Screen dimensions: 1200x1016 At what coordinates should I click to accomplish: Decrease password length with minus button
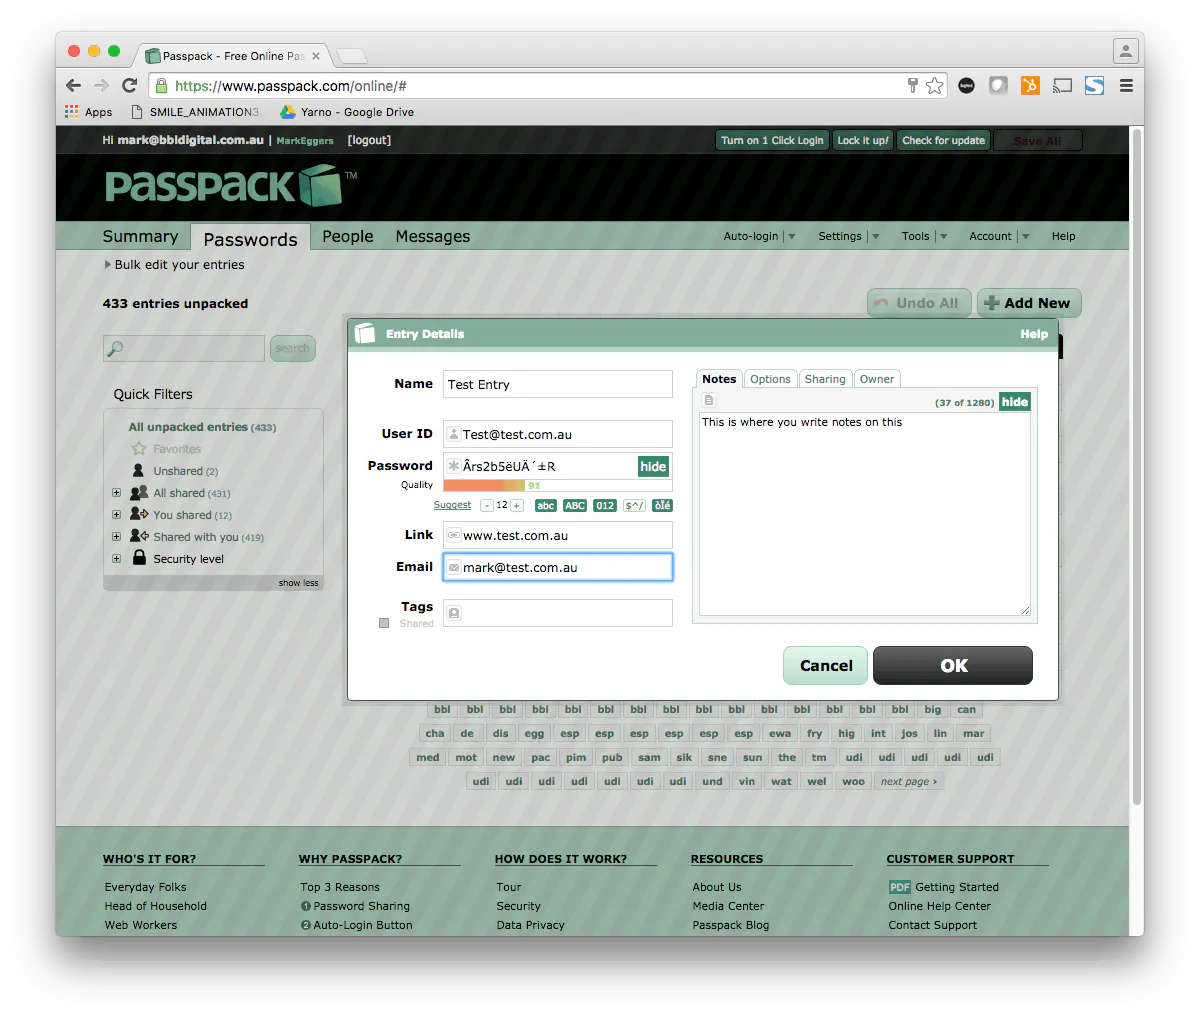487,505
